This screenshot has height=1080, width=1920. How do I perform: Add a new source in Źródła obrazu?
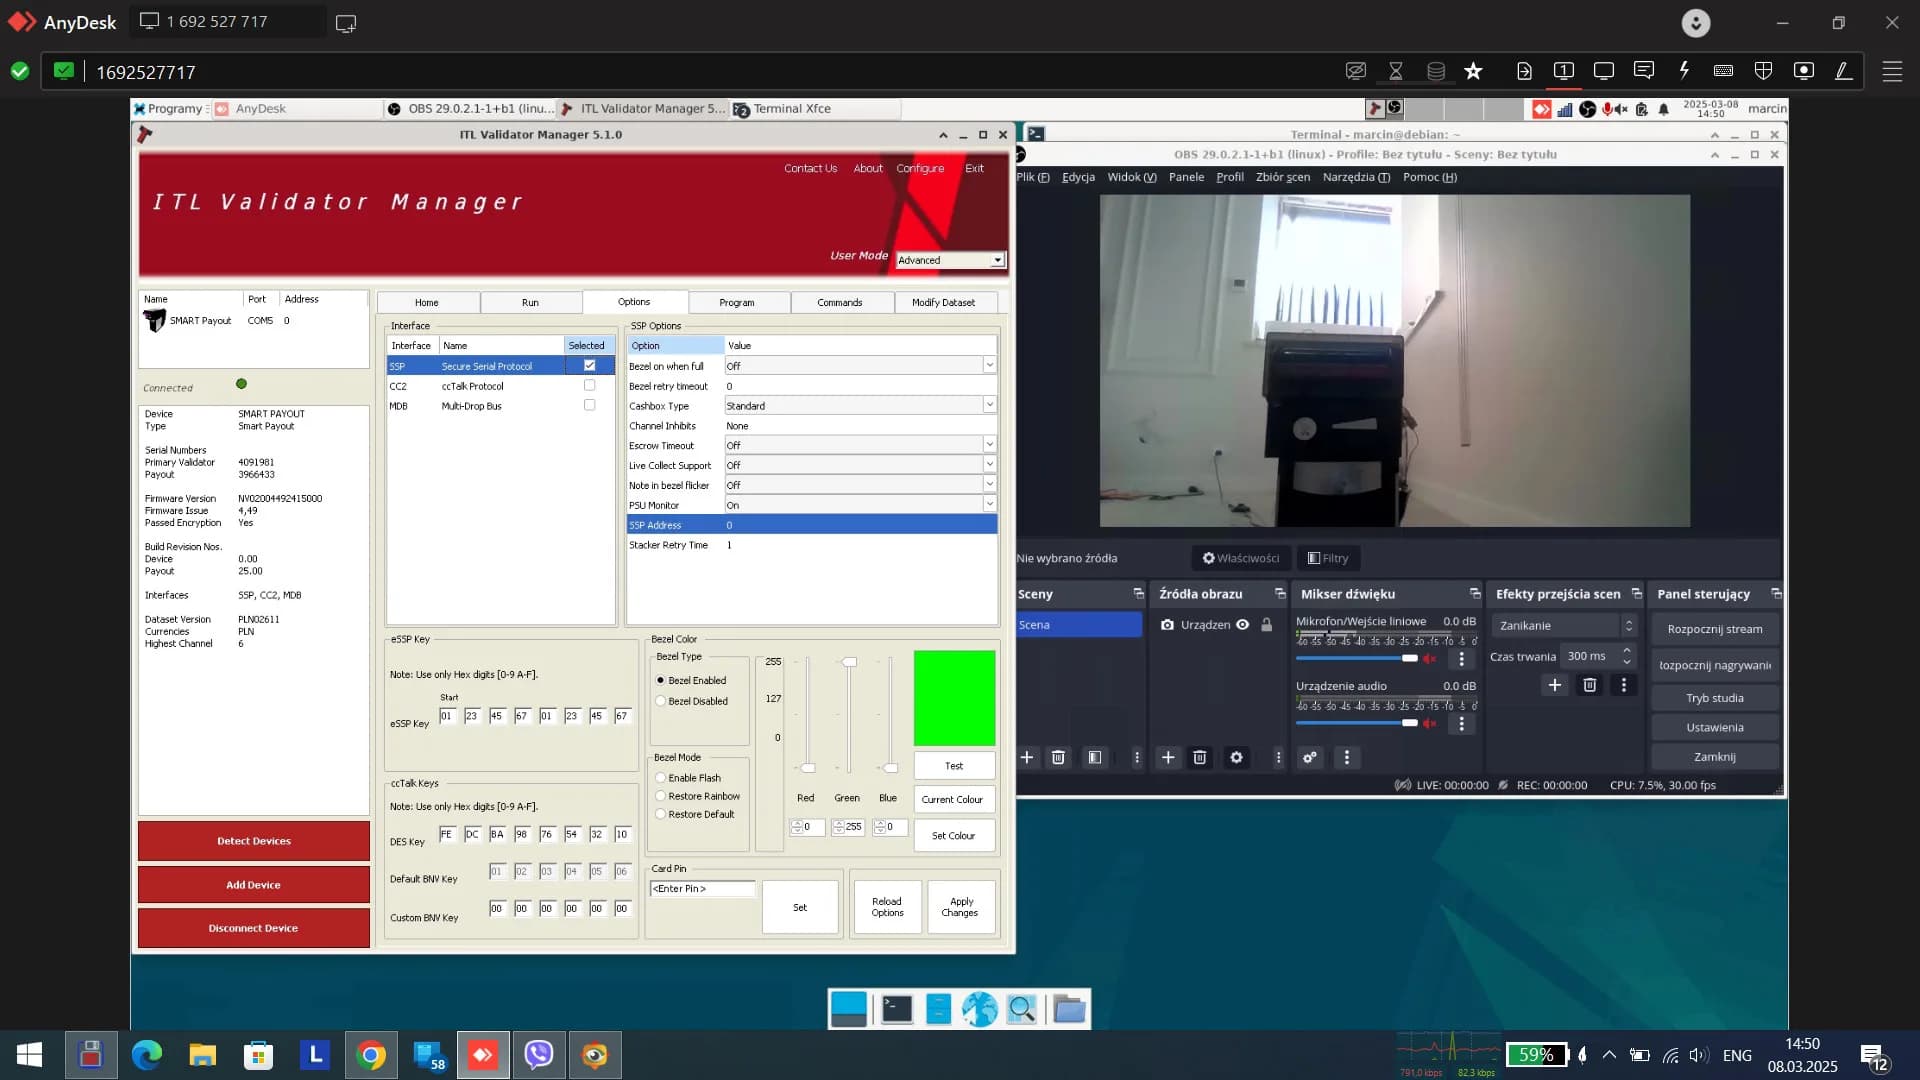pos(1167,758)
